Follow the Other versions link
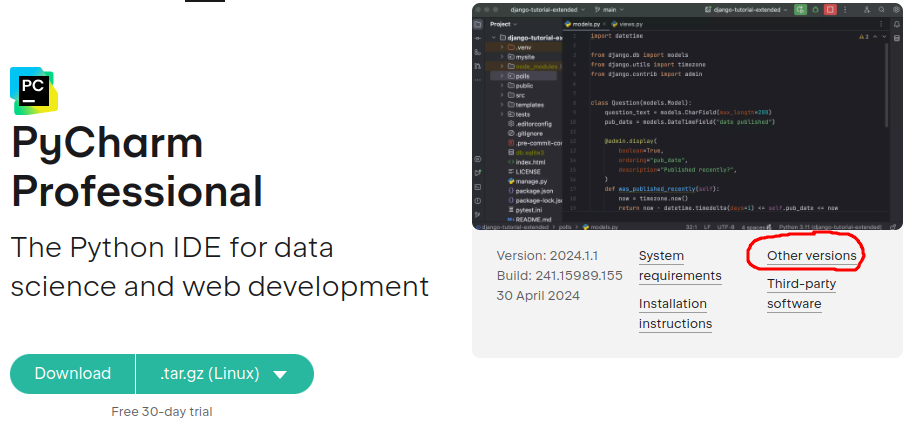The width and height of the screenshot is (914, 427). pos(811,256)
